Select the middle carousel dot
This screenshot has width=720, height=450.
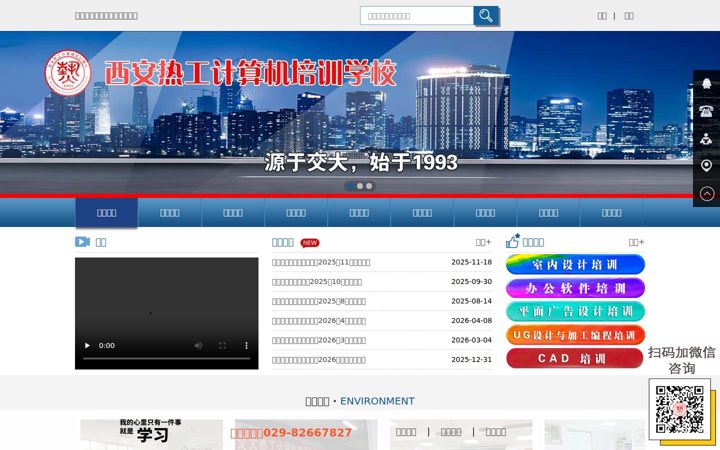(360, 186)
